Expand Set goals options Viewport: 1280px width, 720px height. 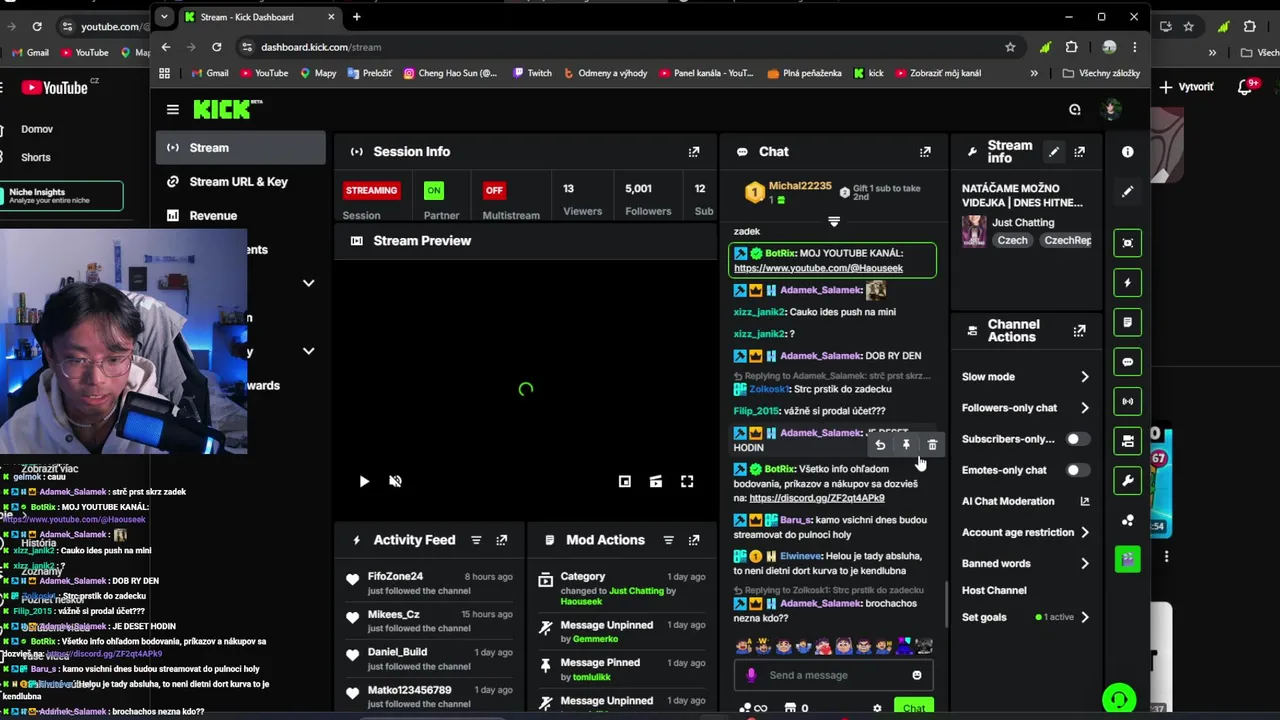coord(1085,617)
